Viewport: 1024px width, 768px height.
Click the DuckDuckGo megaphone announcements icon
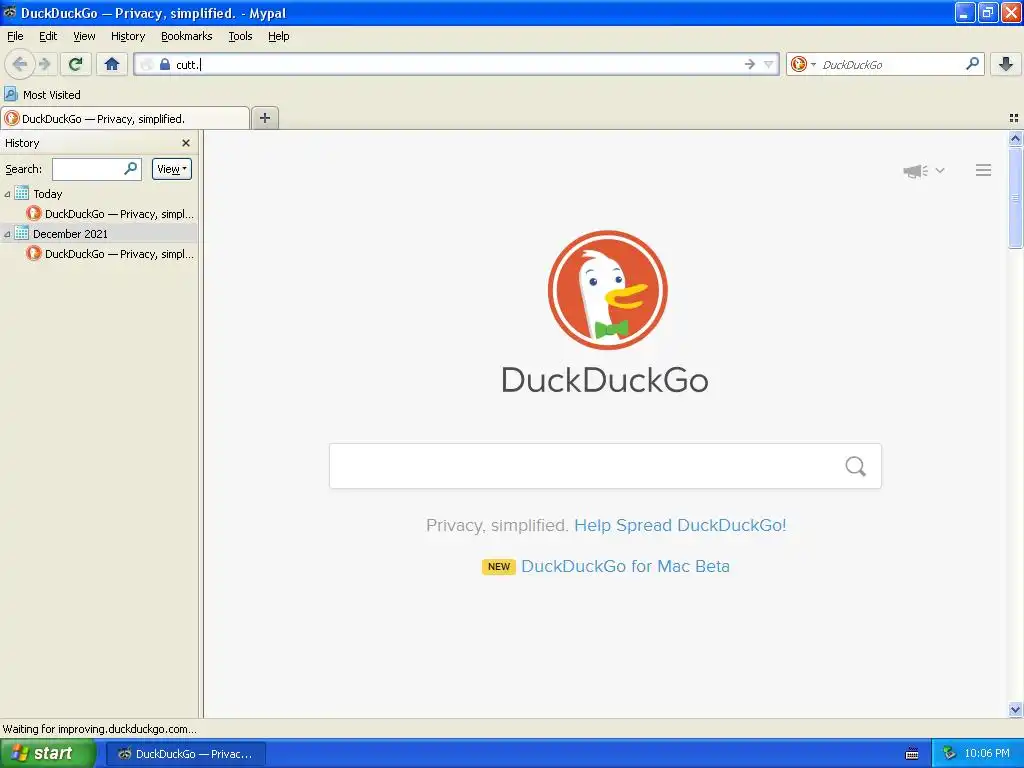pos(915,170)
